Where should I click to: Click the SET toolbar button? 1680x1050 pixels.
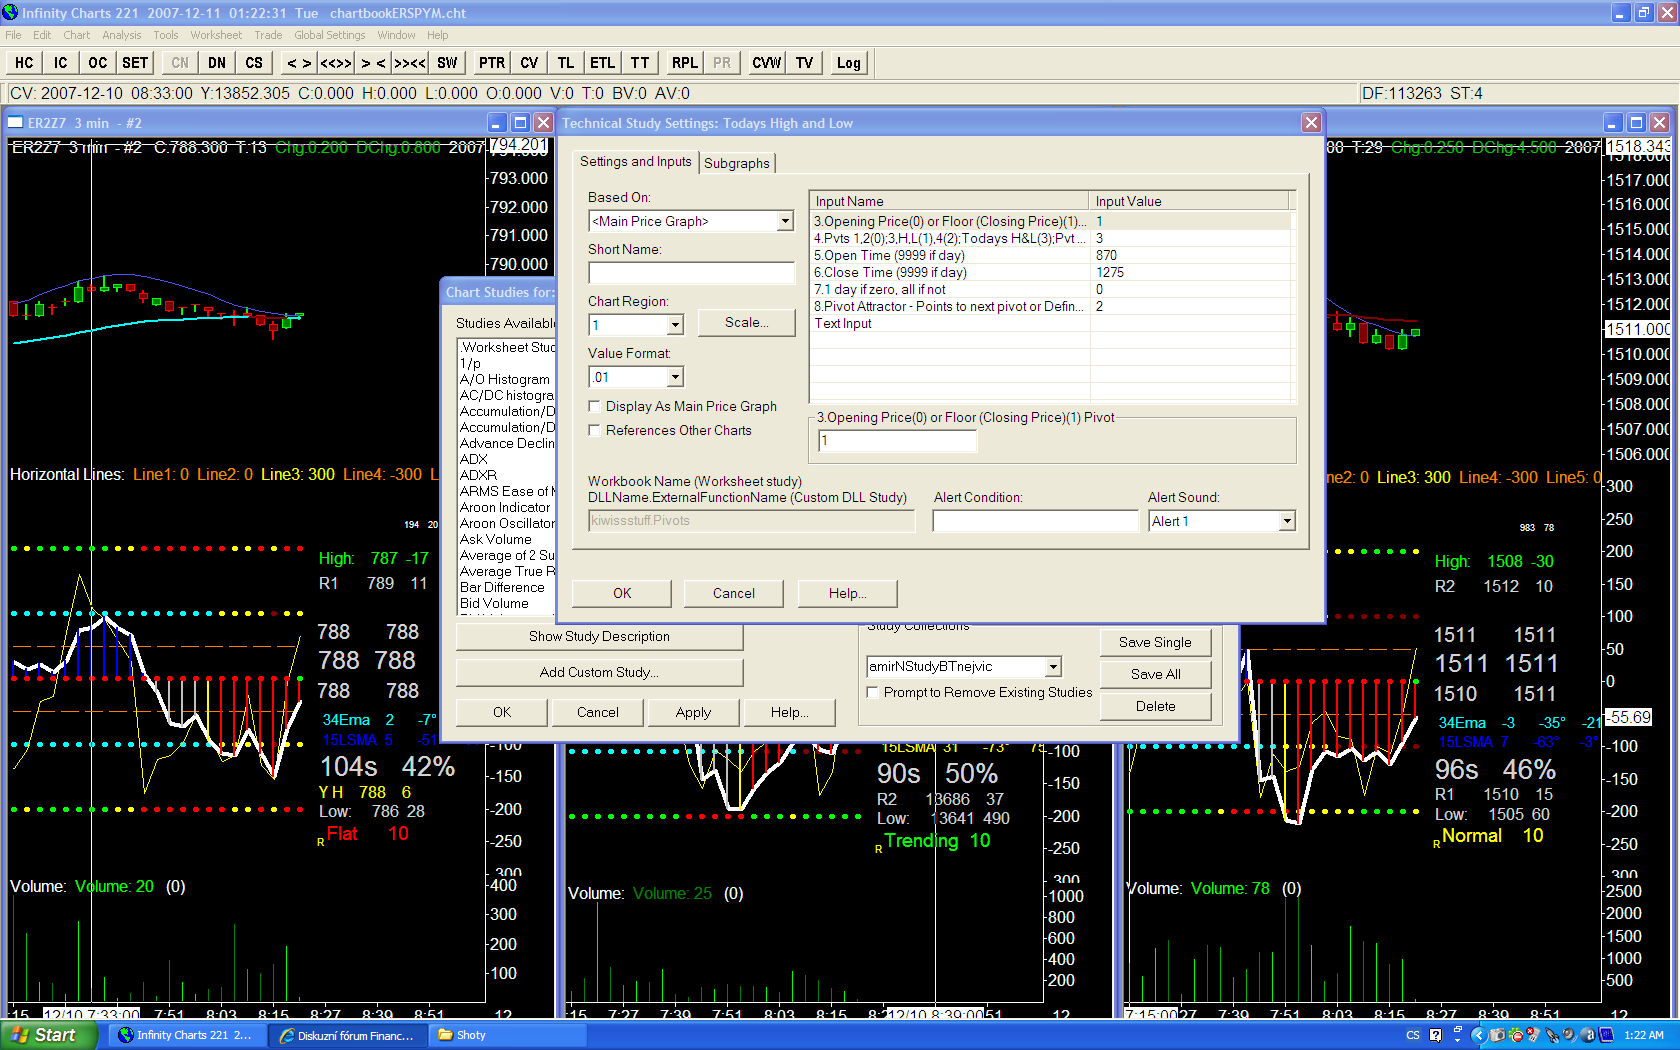coord(135,63)
